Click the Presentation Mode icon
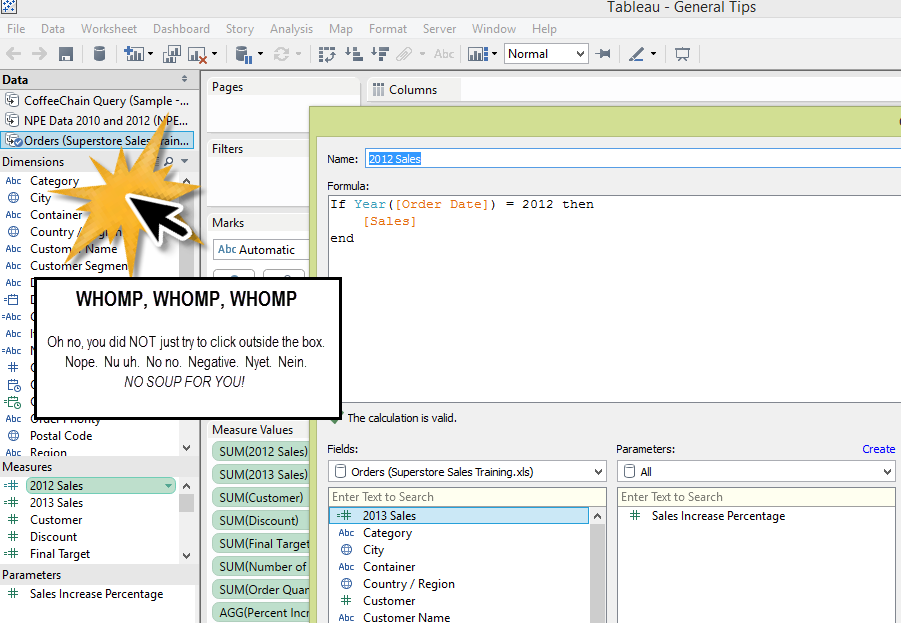The image size is (901, 623). [x=683, y=54]
